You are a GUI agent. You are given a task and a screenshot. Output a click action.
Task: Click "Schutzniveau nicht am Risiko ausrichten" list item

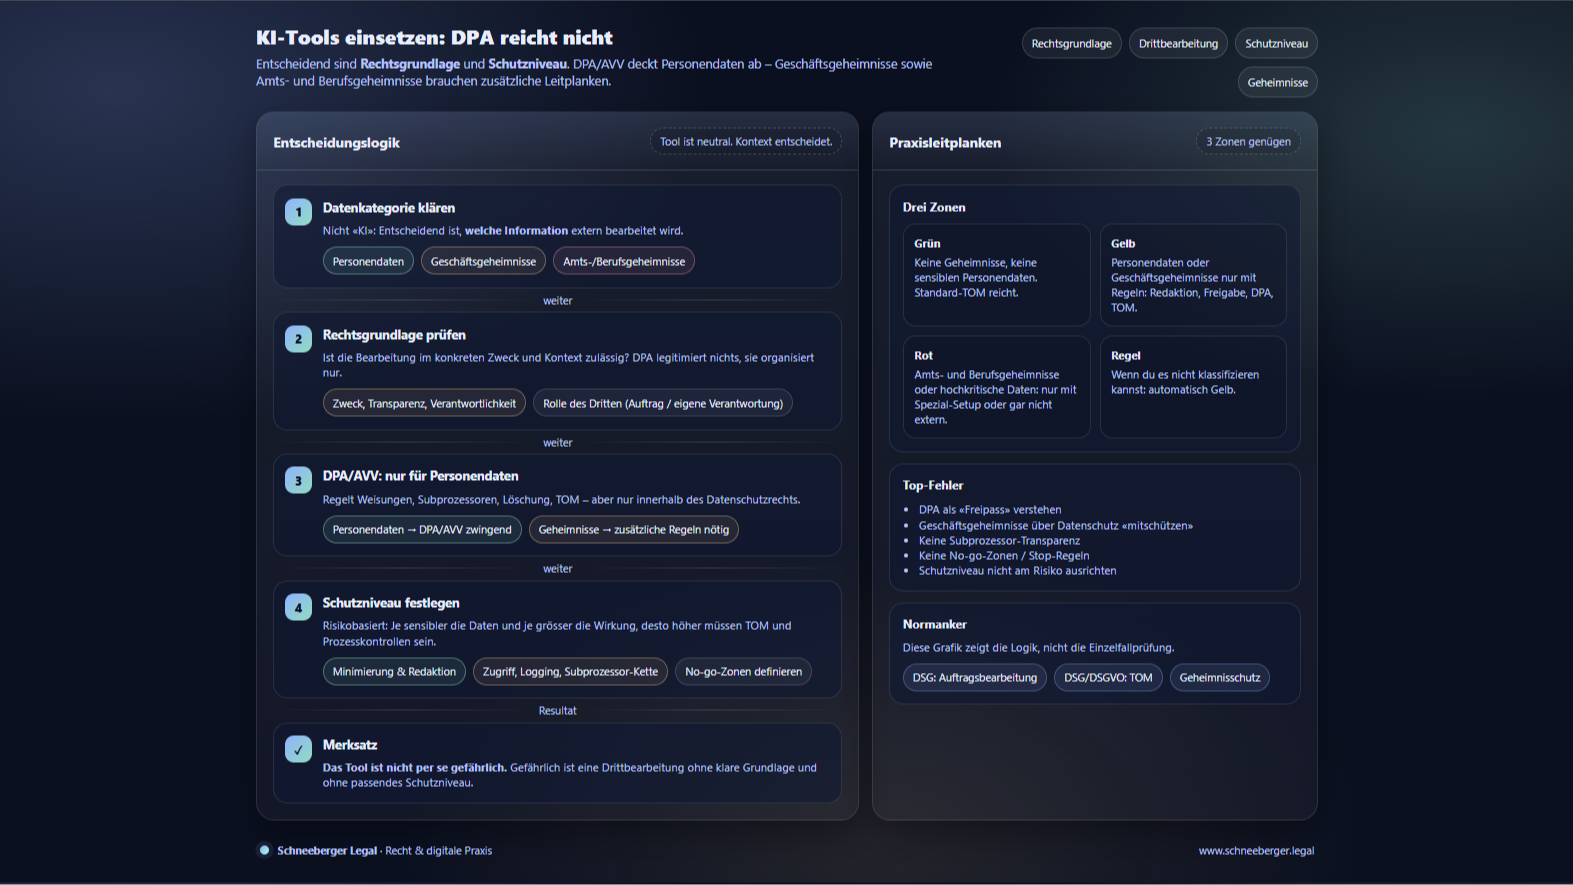click(1017, 571)
